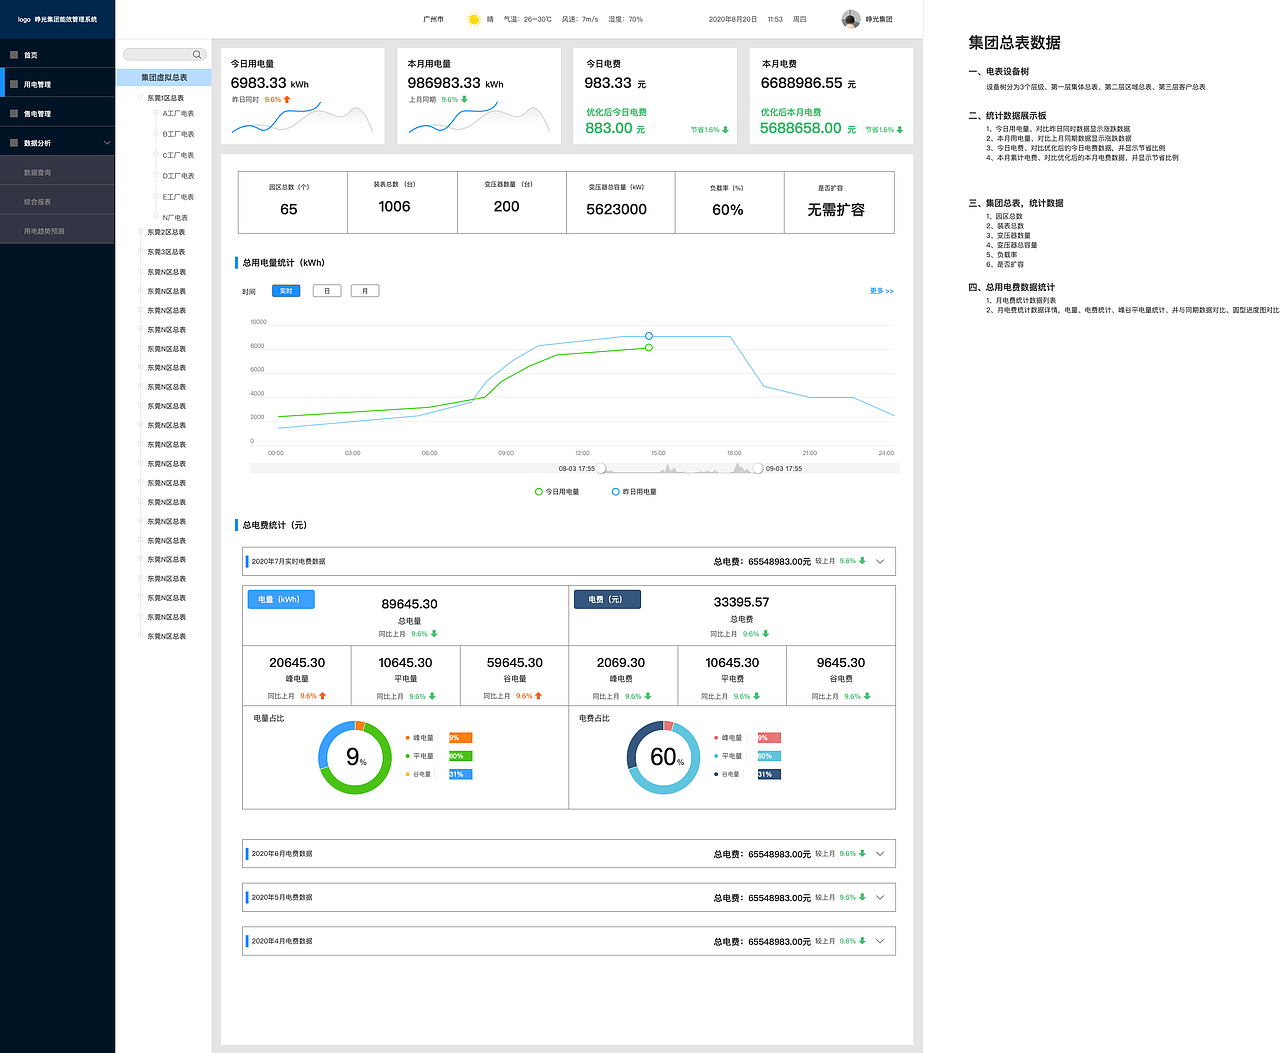Click the 广州市 location in the header

pos(433,19)
